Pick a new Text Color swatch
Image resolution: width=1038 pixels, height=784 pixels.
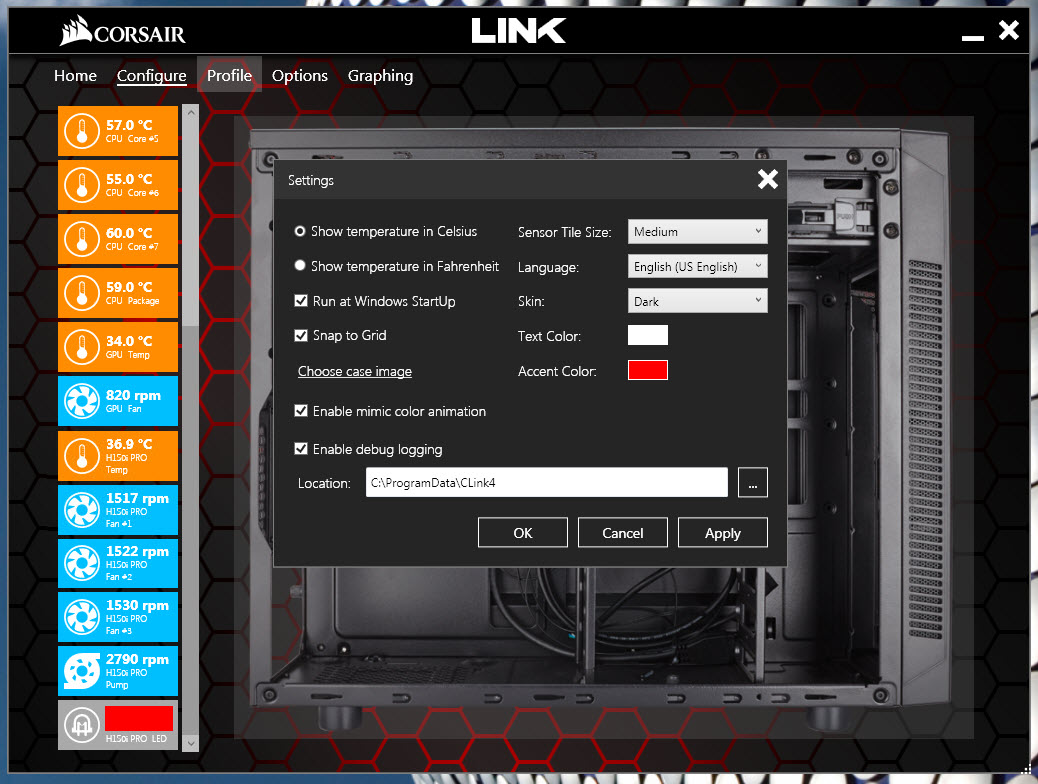coord(648,335)
